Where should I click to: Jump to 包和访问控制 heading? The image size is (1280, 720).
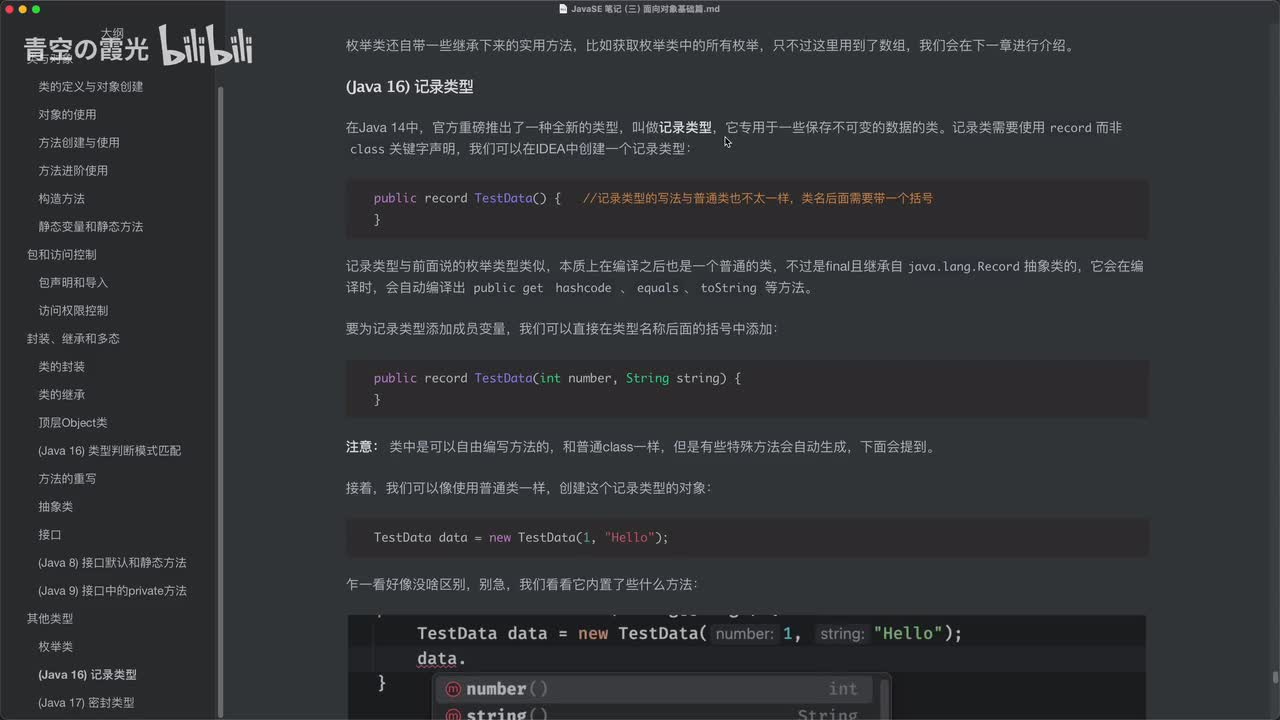pyautogui.click(x=62, y=255)
